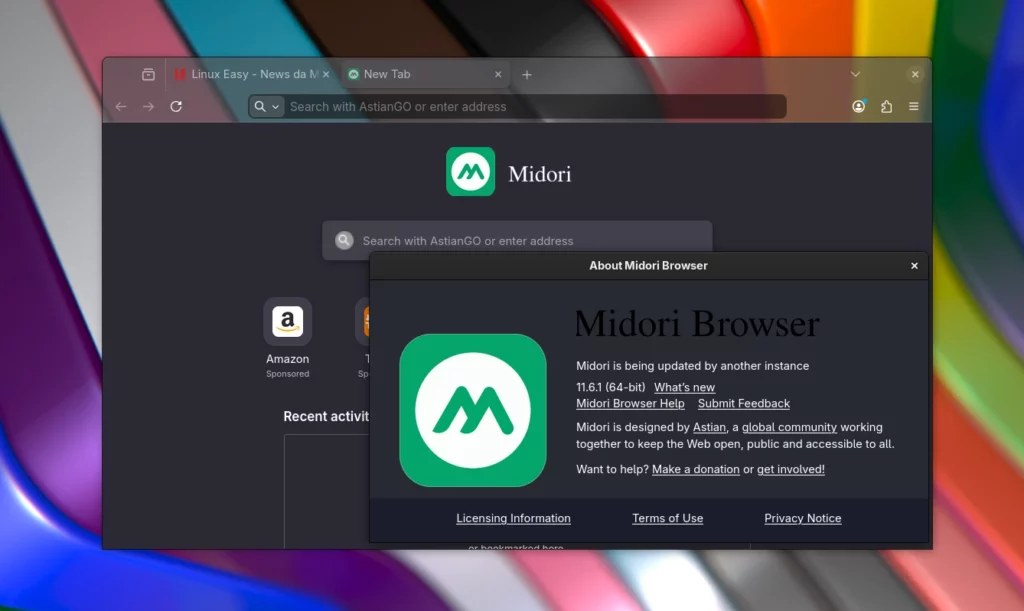The image size is (1024, 611).
Task: View the Terms of Use
Action: tap(667, 518)
